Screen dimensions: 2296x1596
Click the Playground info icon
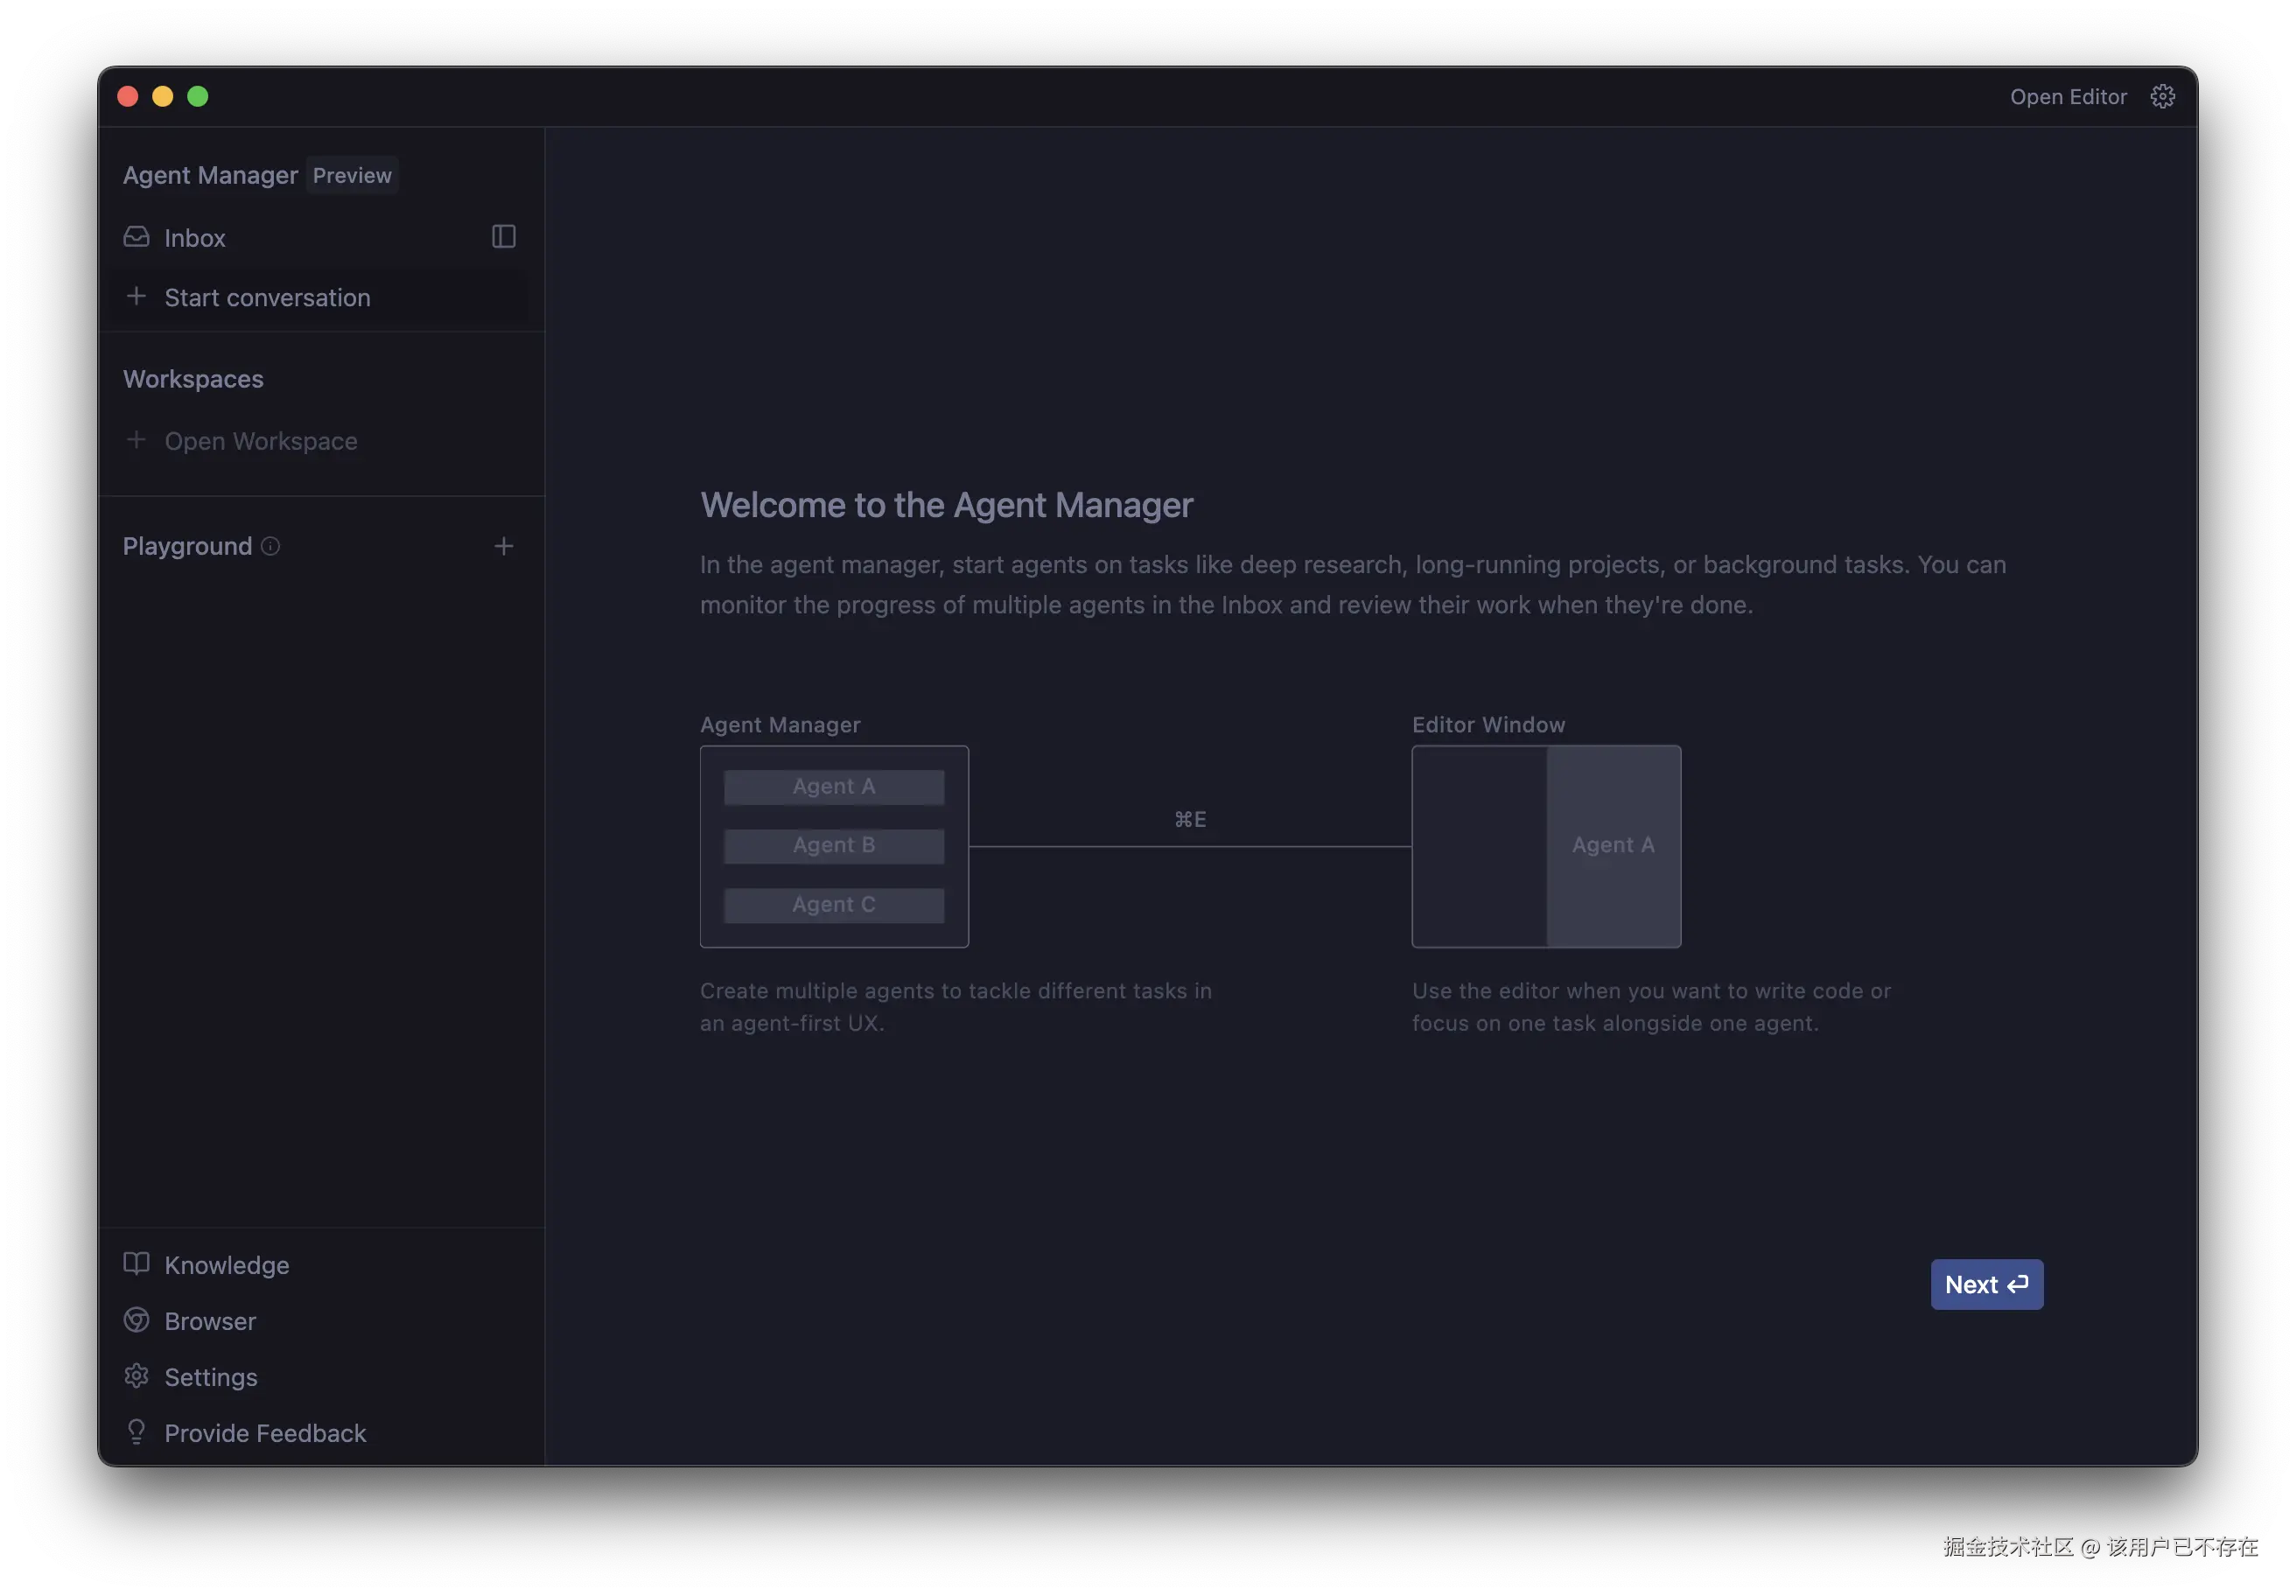270,546
